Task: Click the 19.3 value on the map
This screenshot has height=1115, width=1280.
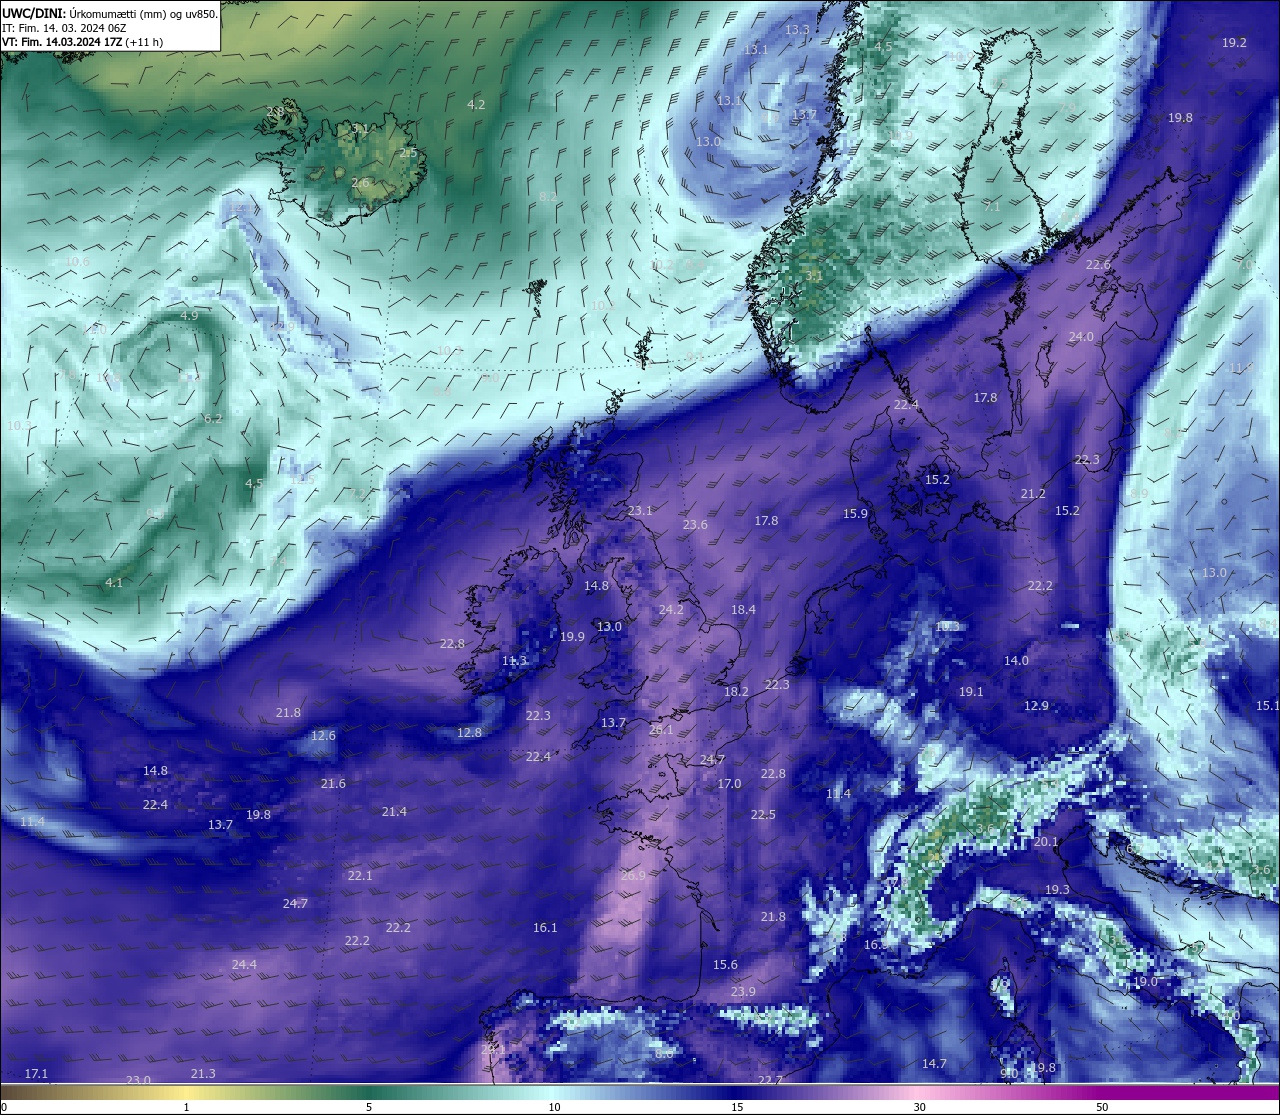Action: point(1057,890)
